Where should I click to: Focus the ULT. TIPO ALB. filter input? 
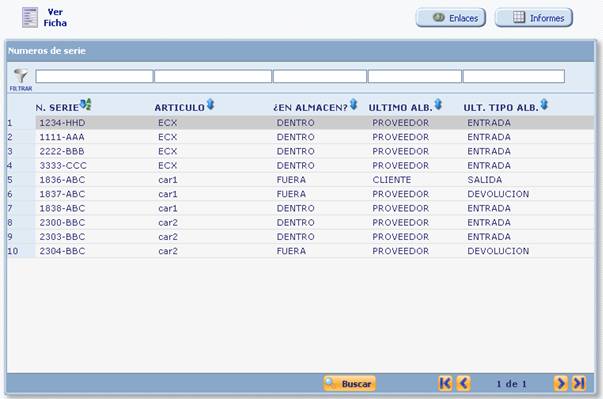point(514,76)
